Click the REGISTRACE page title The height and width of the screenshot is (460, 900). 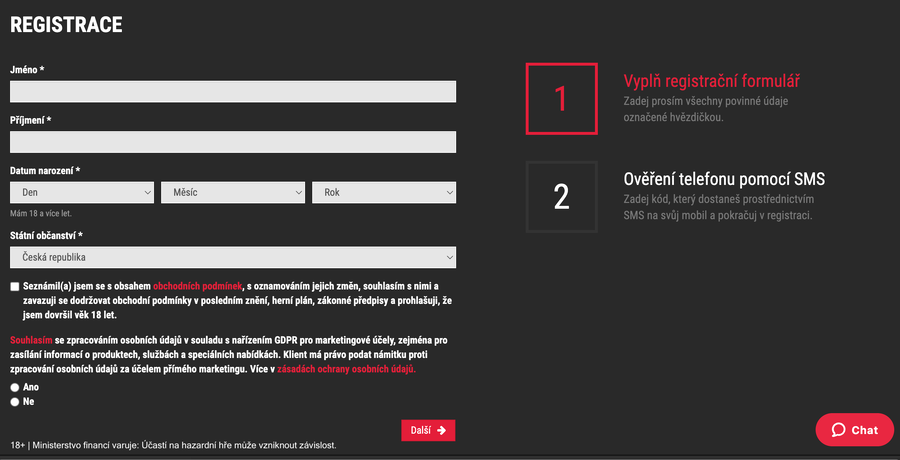pos(66,24)
